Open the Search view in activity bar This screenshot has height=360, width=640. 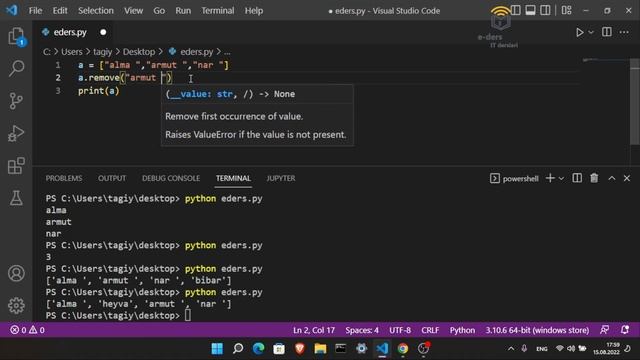pyautogui.click(x=16, y=68)
